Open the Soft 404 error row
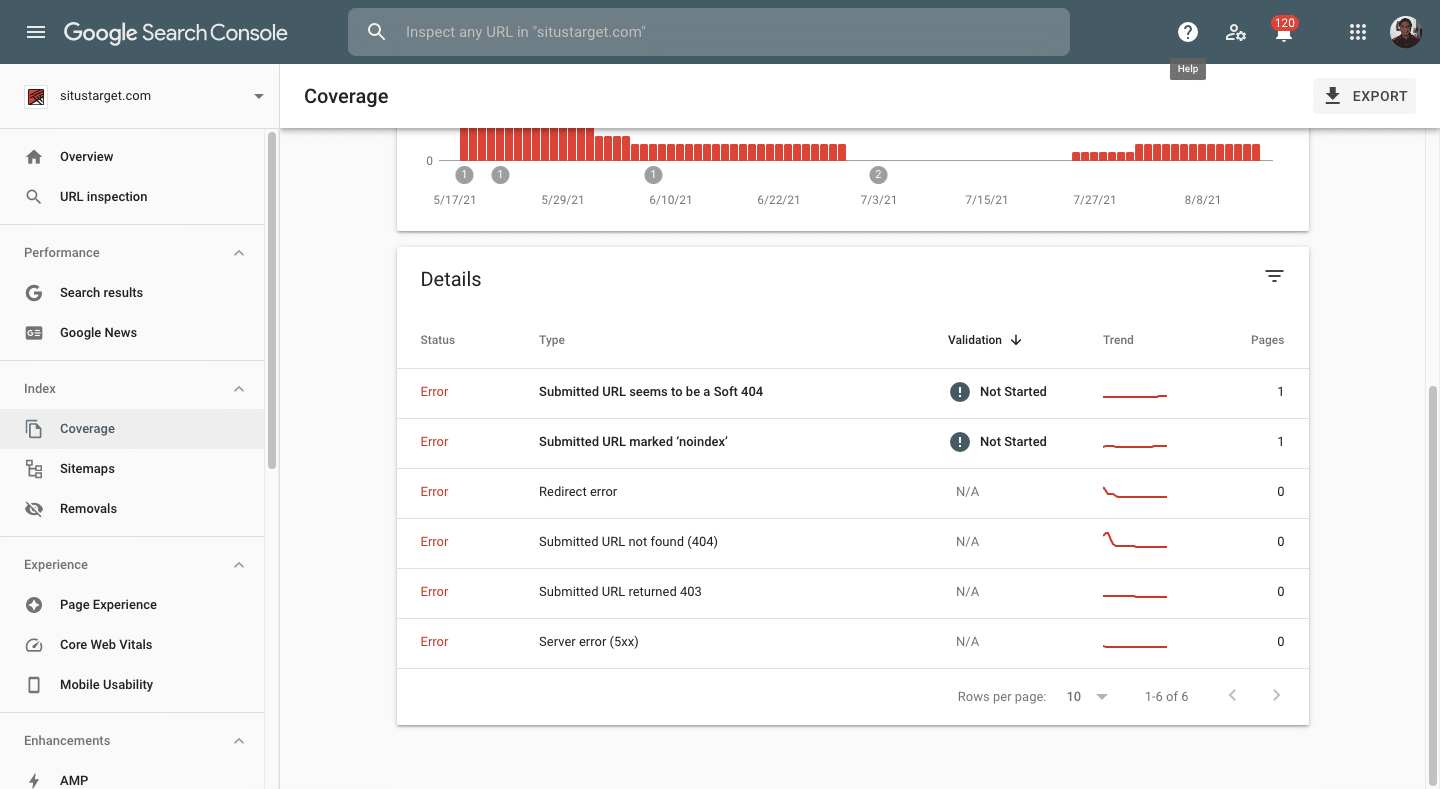The height and width of the screenshot is (789, 1440). (853, 392)
